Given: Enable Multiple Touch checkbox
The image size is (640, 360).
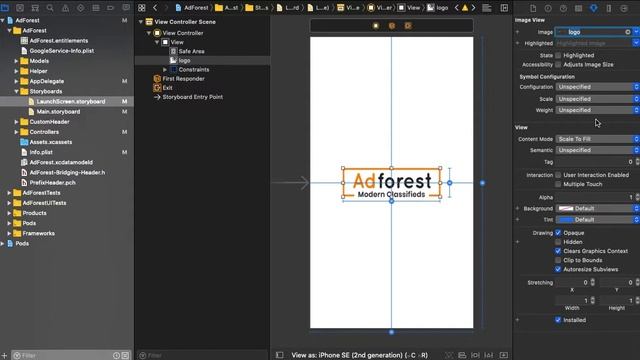Looking at the screenshot, I should coord(558,184).
